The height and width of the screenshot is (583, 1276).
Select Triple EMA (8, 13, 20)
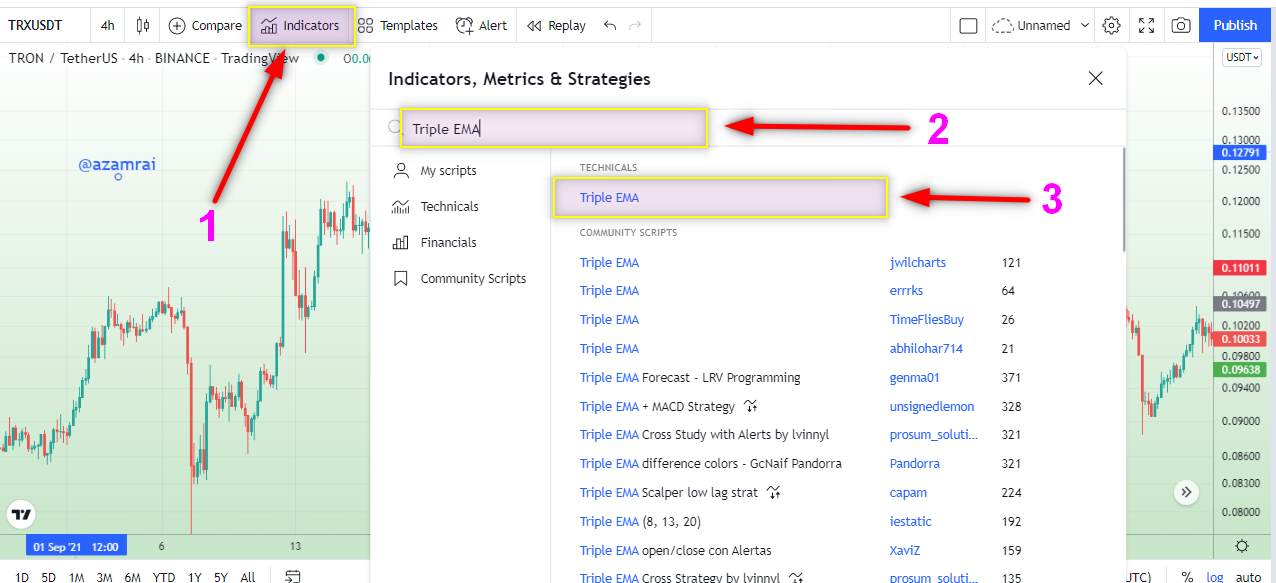[641, 522]
